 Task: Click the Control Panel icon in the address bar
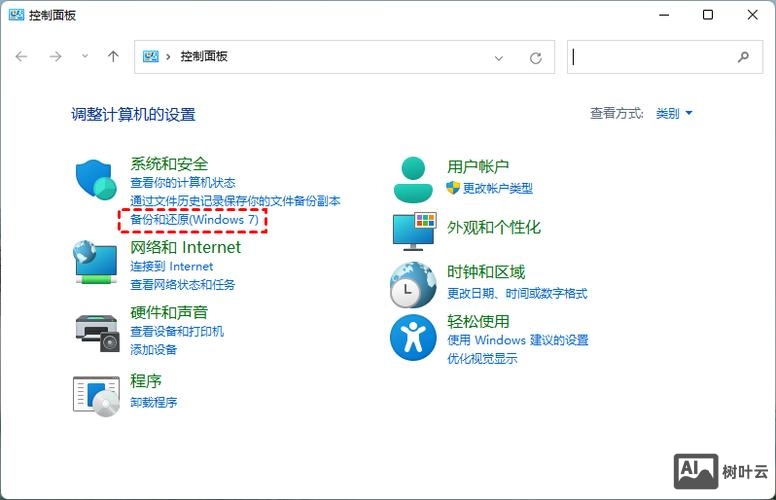point(150,56)
